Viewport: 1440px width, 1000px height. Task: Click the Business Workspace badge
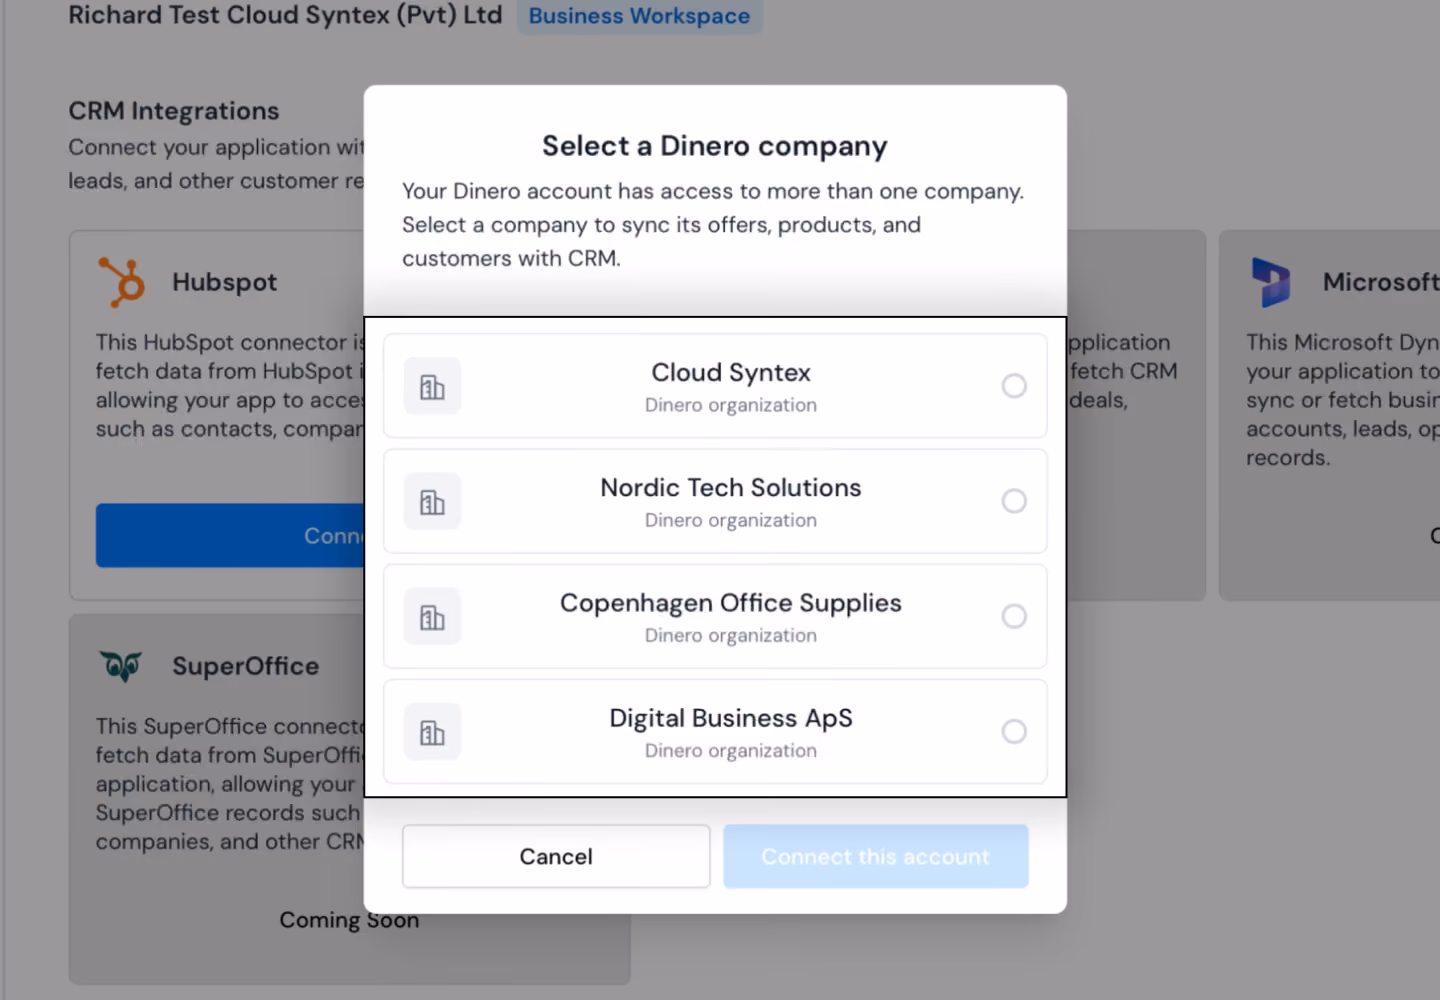639,16
